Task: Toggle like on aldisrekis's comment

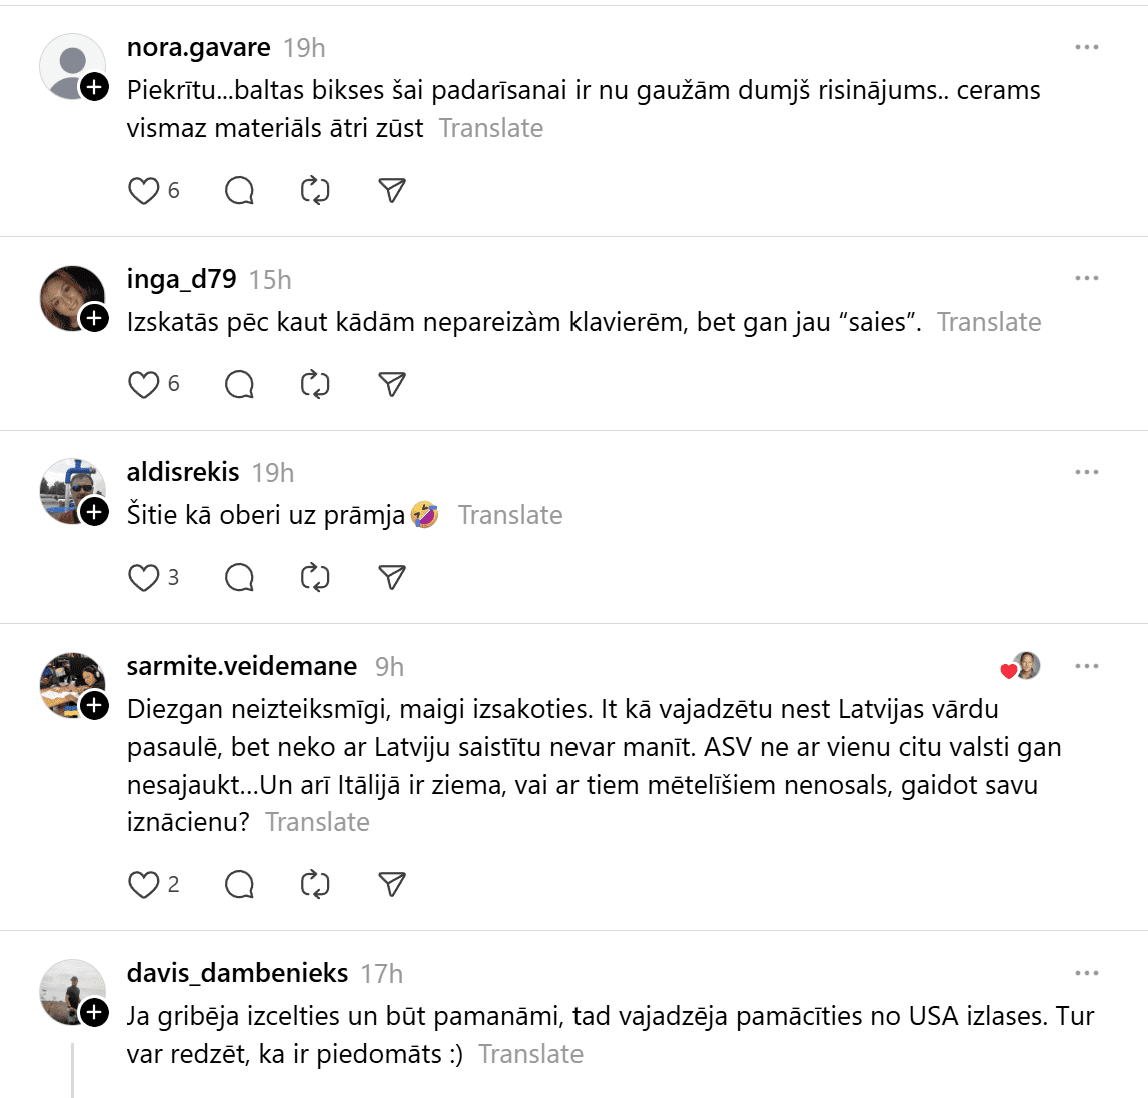Action: point(144,578)
